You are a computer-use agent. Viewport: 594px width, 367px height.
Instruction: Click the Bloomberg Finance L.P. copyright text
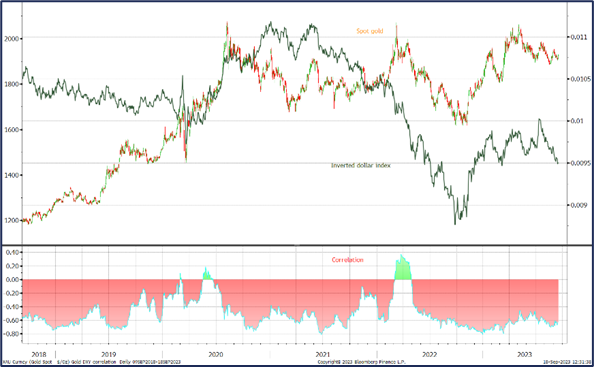point(362,362)
